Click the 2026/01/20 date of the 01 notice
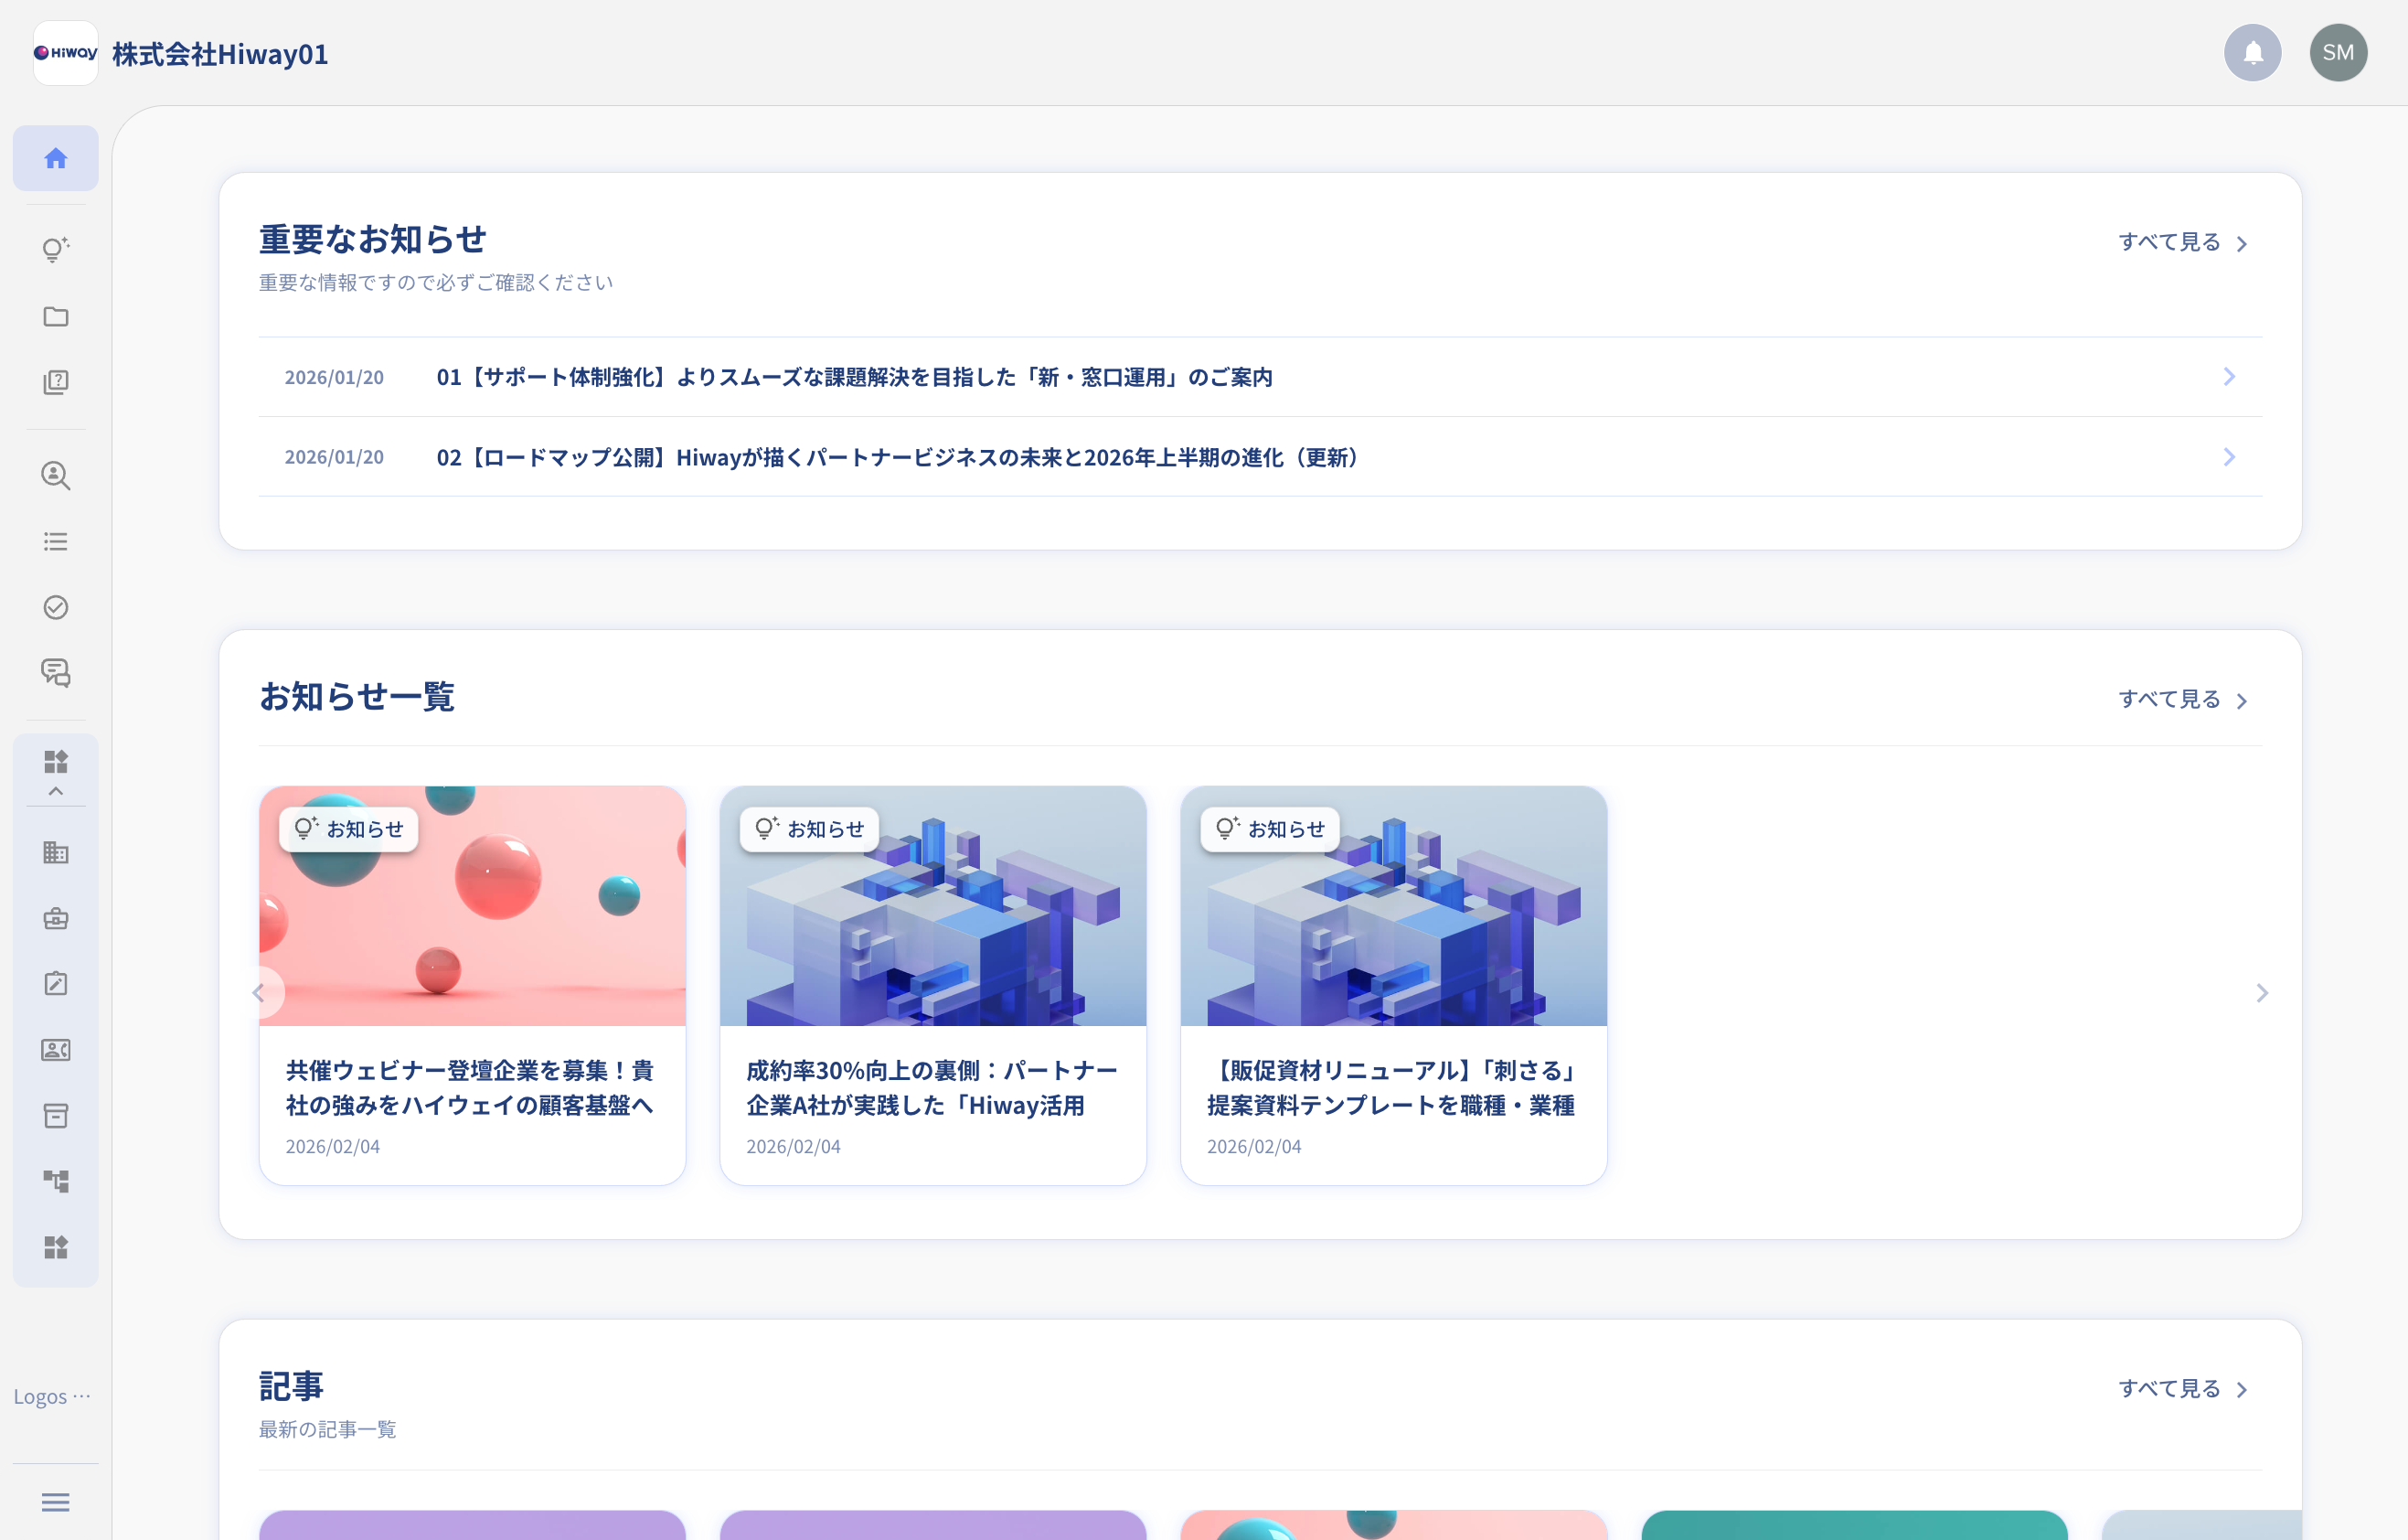This screenshot has width=2408, height=1540. coord(334,377)
